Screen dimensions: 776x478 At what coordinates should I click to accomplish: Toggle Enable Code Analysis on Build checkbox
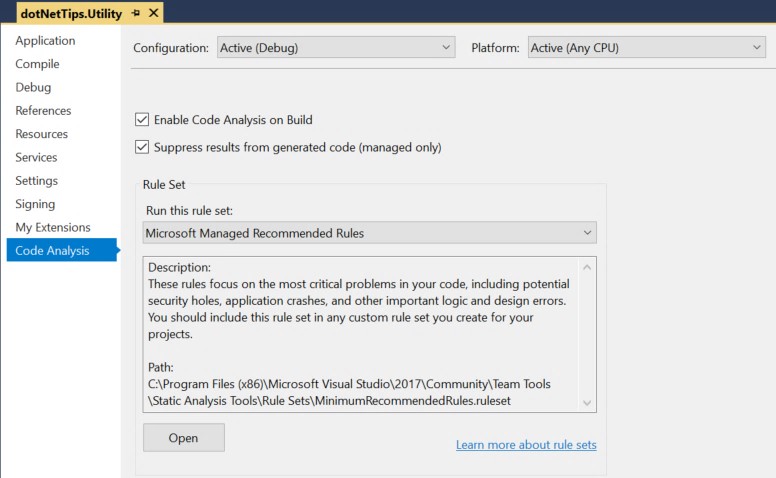(142, 120)
